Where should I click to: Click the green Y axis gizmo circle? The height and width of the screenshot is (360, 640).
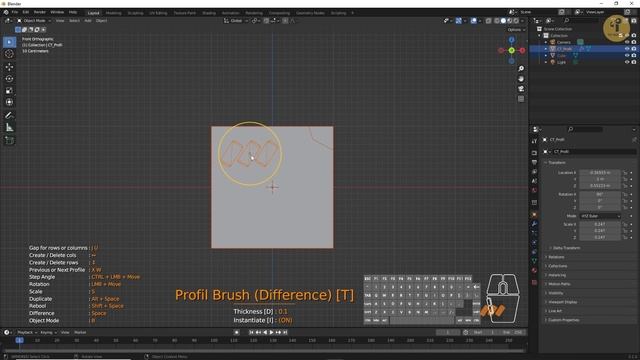tap(511, 50)
